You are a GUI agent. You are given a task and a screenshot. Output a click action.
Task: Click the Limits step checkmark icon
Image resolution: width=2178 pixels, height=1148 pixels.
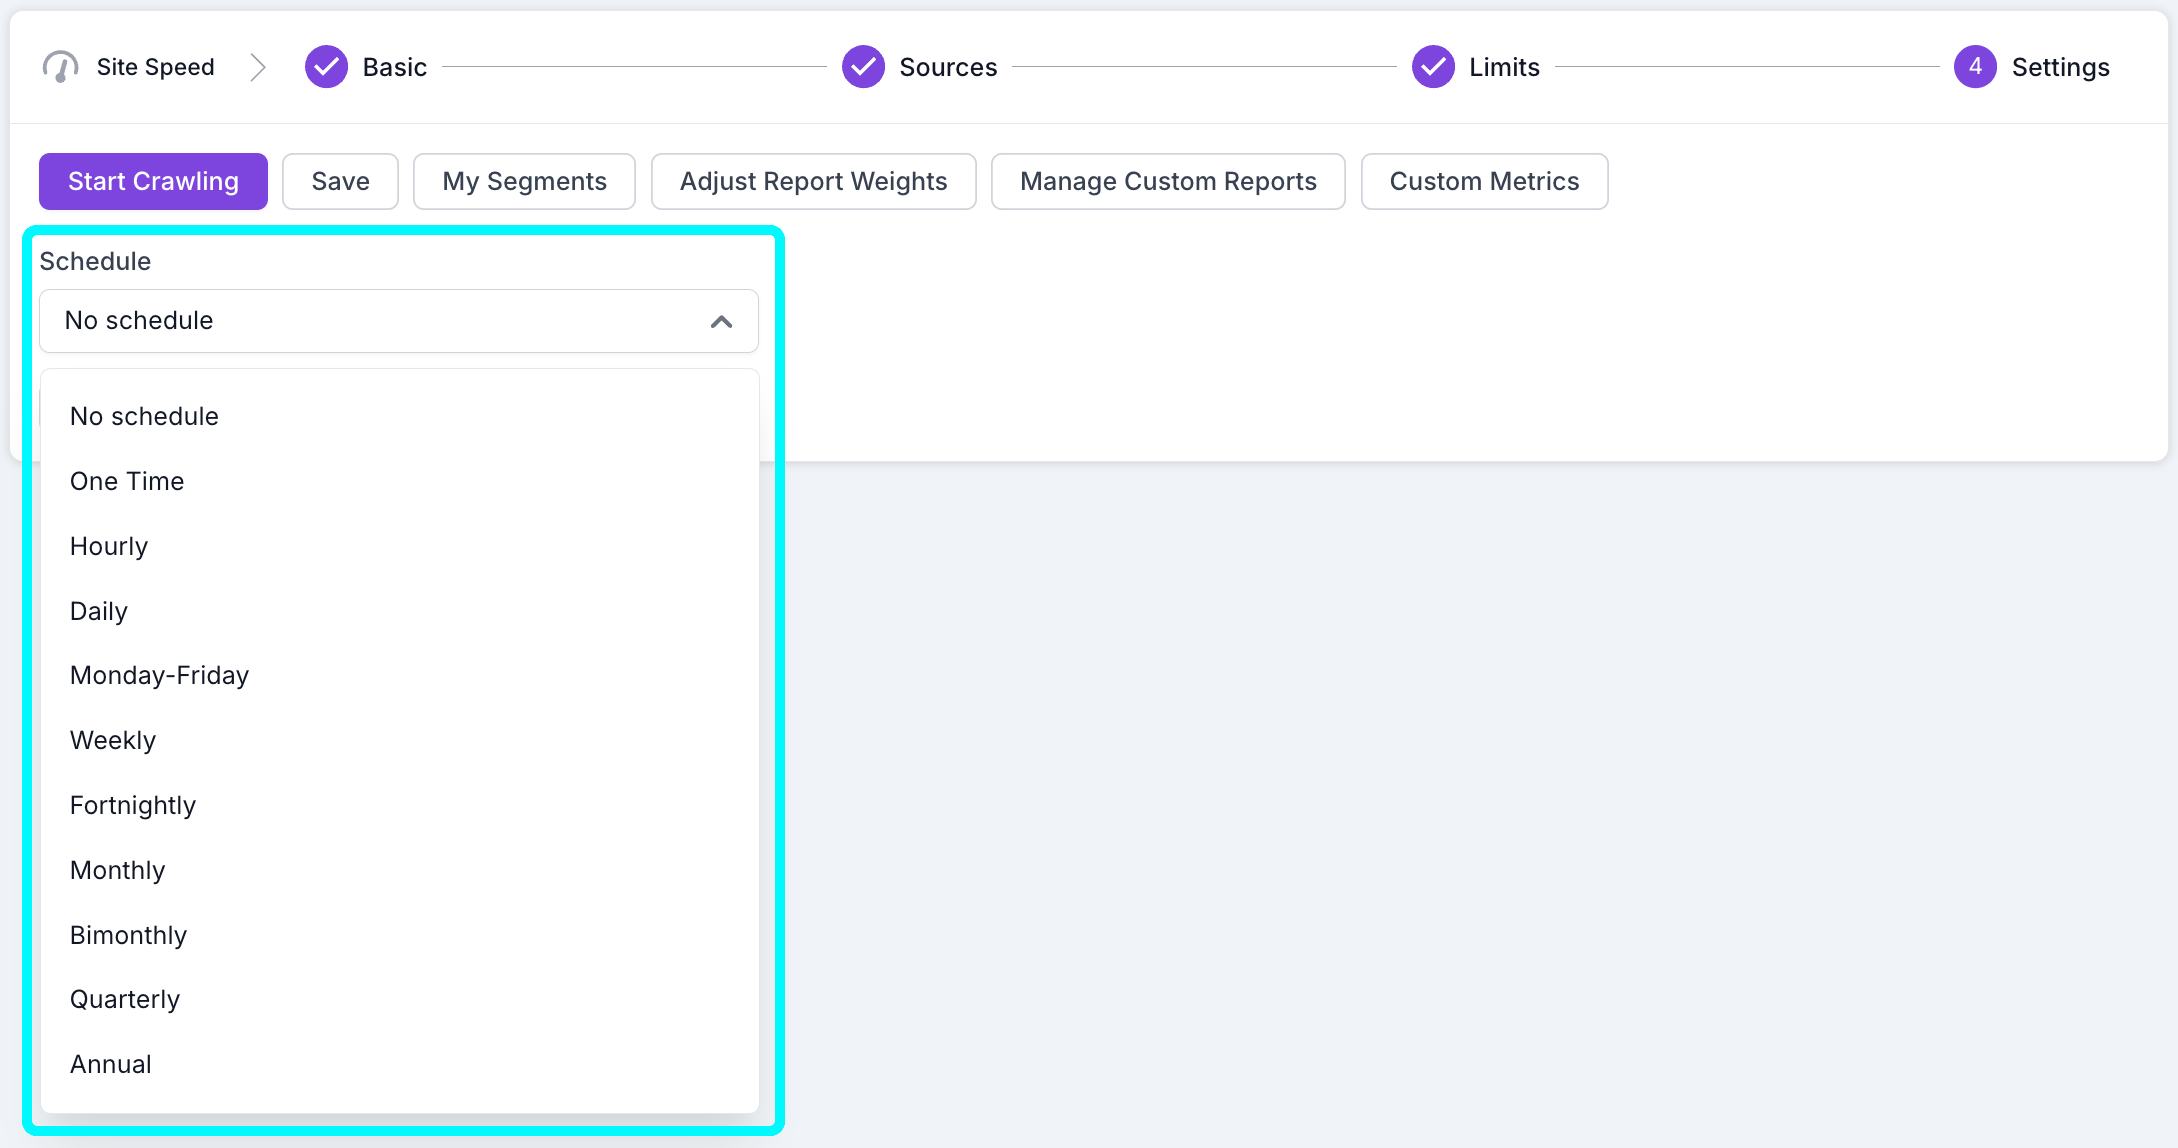click(1433, 66)
